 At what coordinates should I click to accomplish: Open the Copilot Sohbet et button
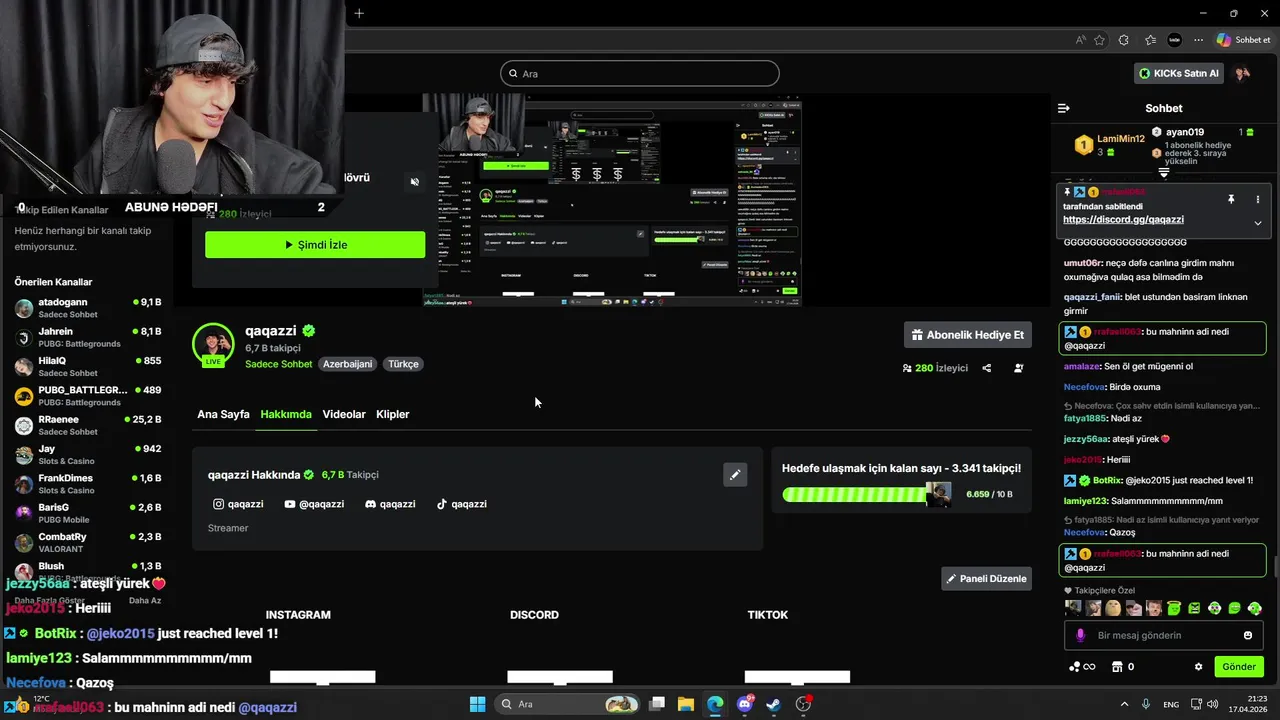pos(1244,40)
